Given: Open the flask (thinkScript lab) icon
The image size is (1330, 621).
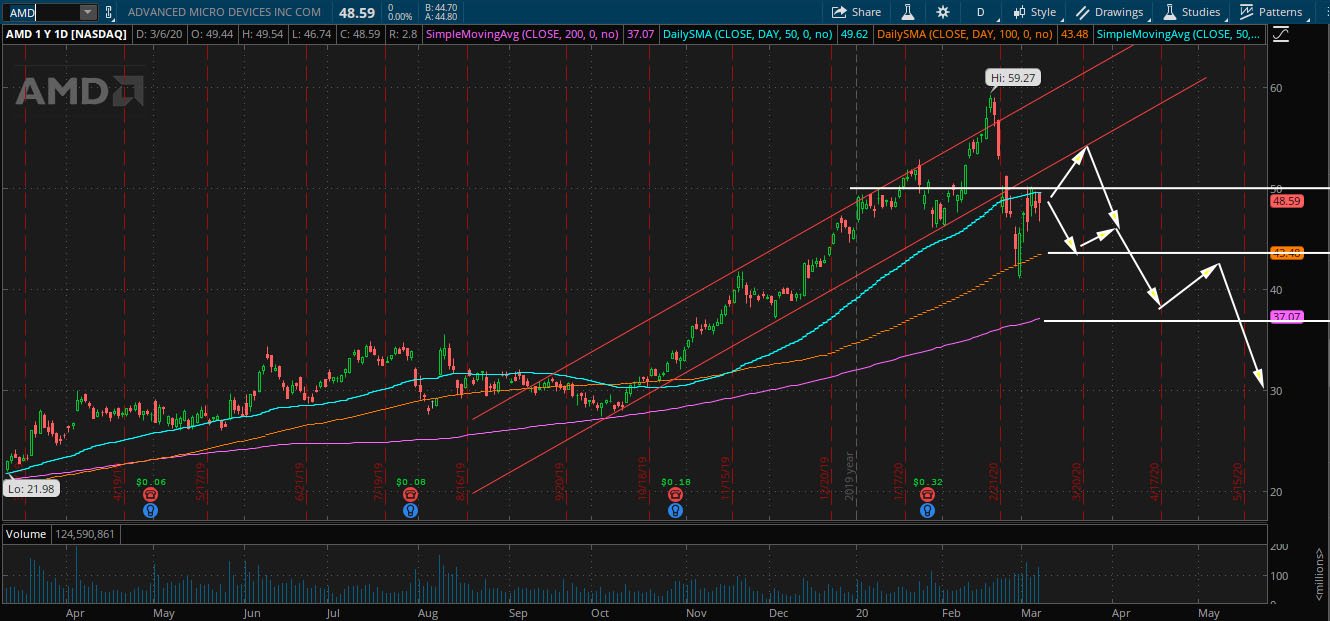Looking at the screenshot, I should pyautogui.click(x=908, y=12).
